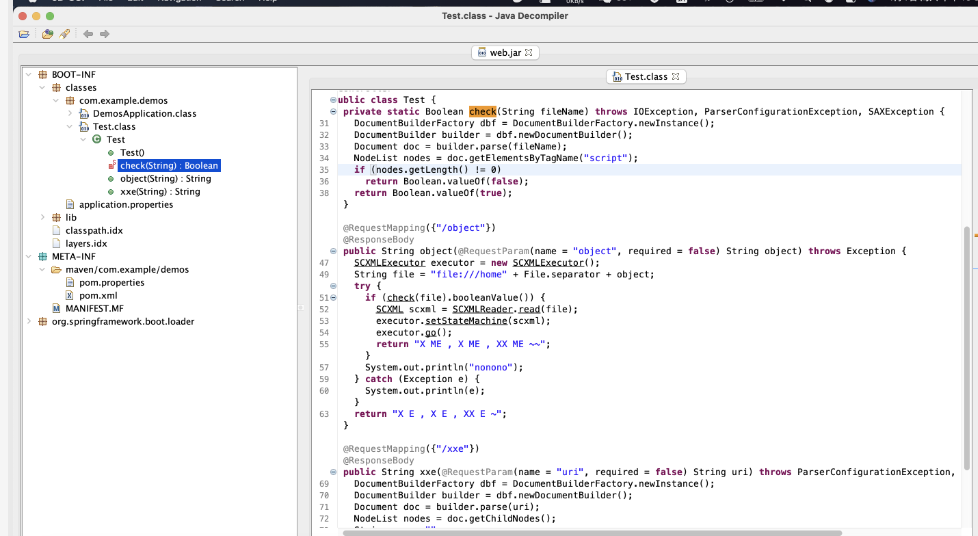Select xxe(String) : String method
The height and width of the screenshot is (536, 978).
pyautogui.click(x=160, y=192)
